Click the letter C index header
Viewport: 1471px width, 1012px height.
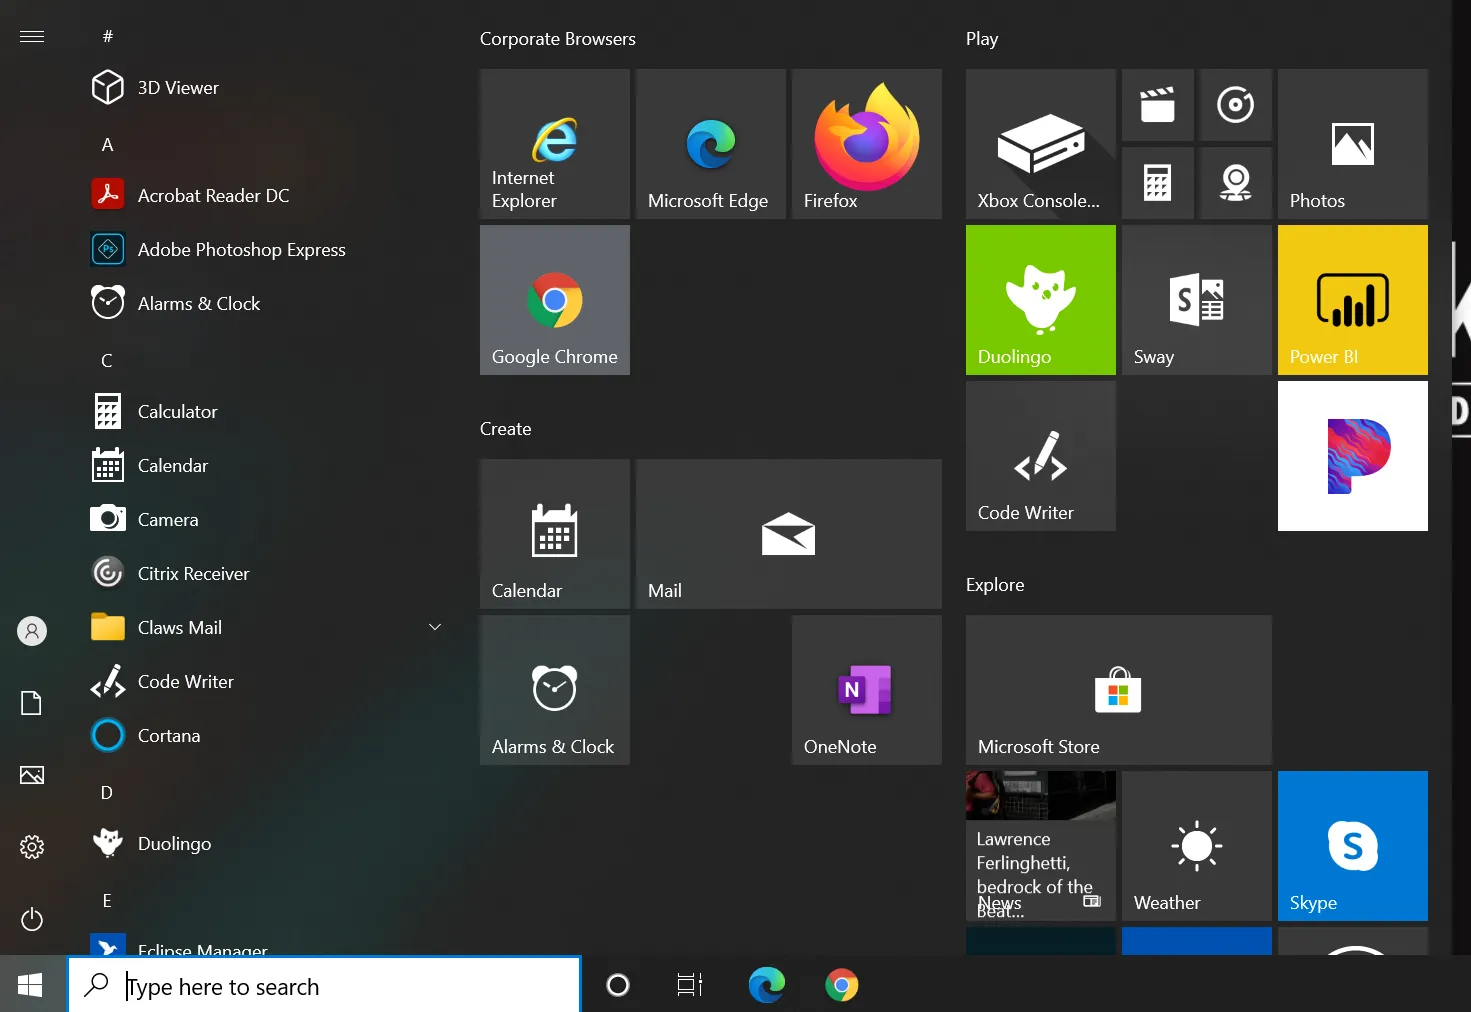107,361
